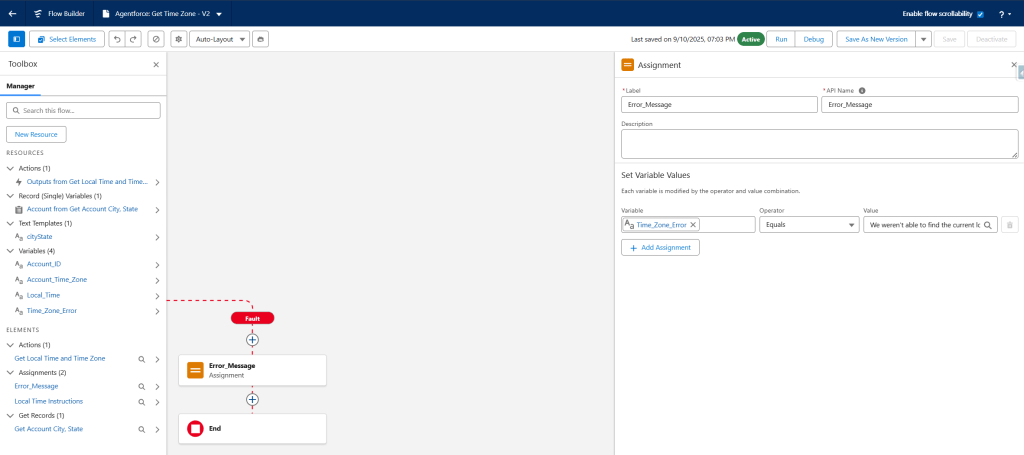Open the Auto-Layout dropdown

coord(219,39)
